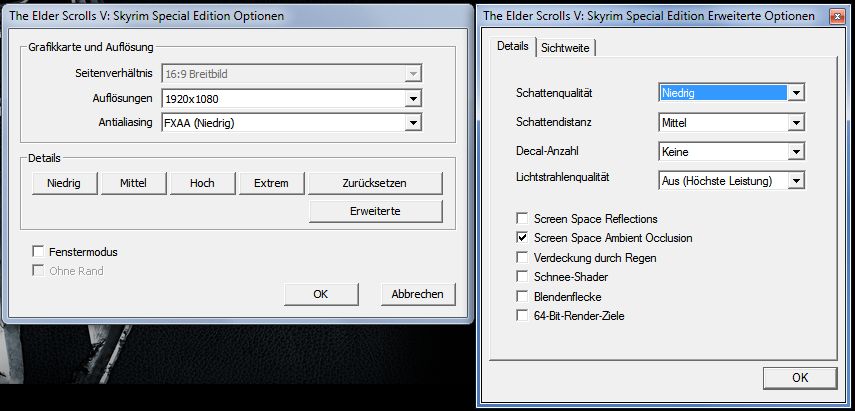Tick the Schnee-Shader checkbox
The height and width of the screenshot is (411, 855).
pos(521,276)
